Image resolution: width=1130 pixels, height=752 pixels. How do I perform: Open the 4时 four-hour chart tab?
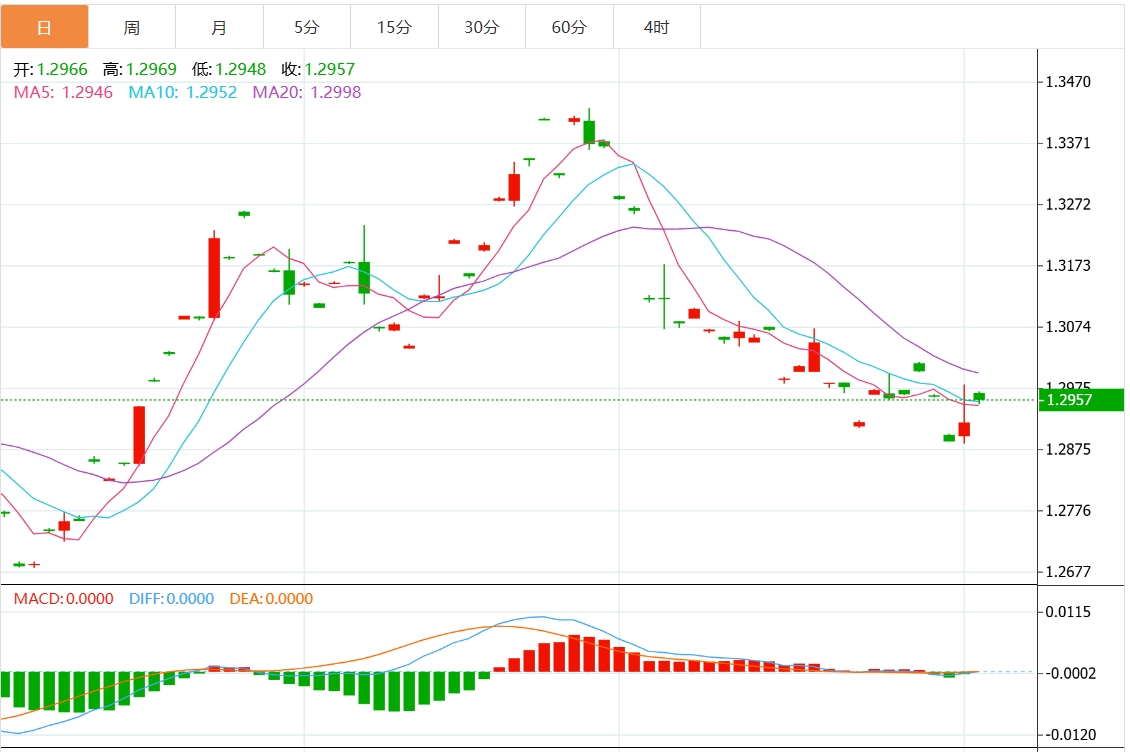pyautogui.click(x=656, y=27)
